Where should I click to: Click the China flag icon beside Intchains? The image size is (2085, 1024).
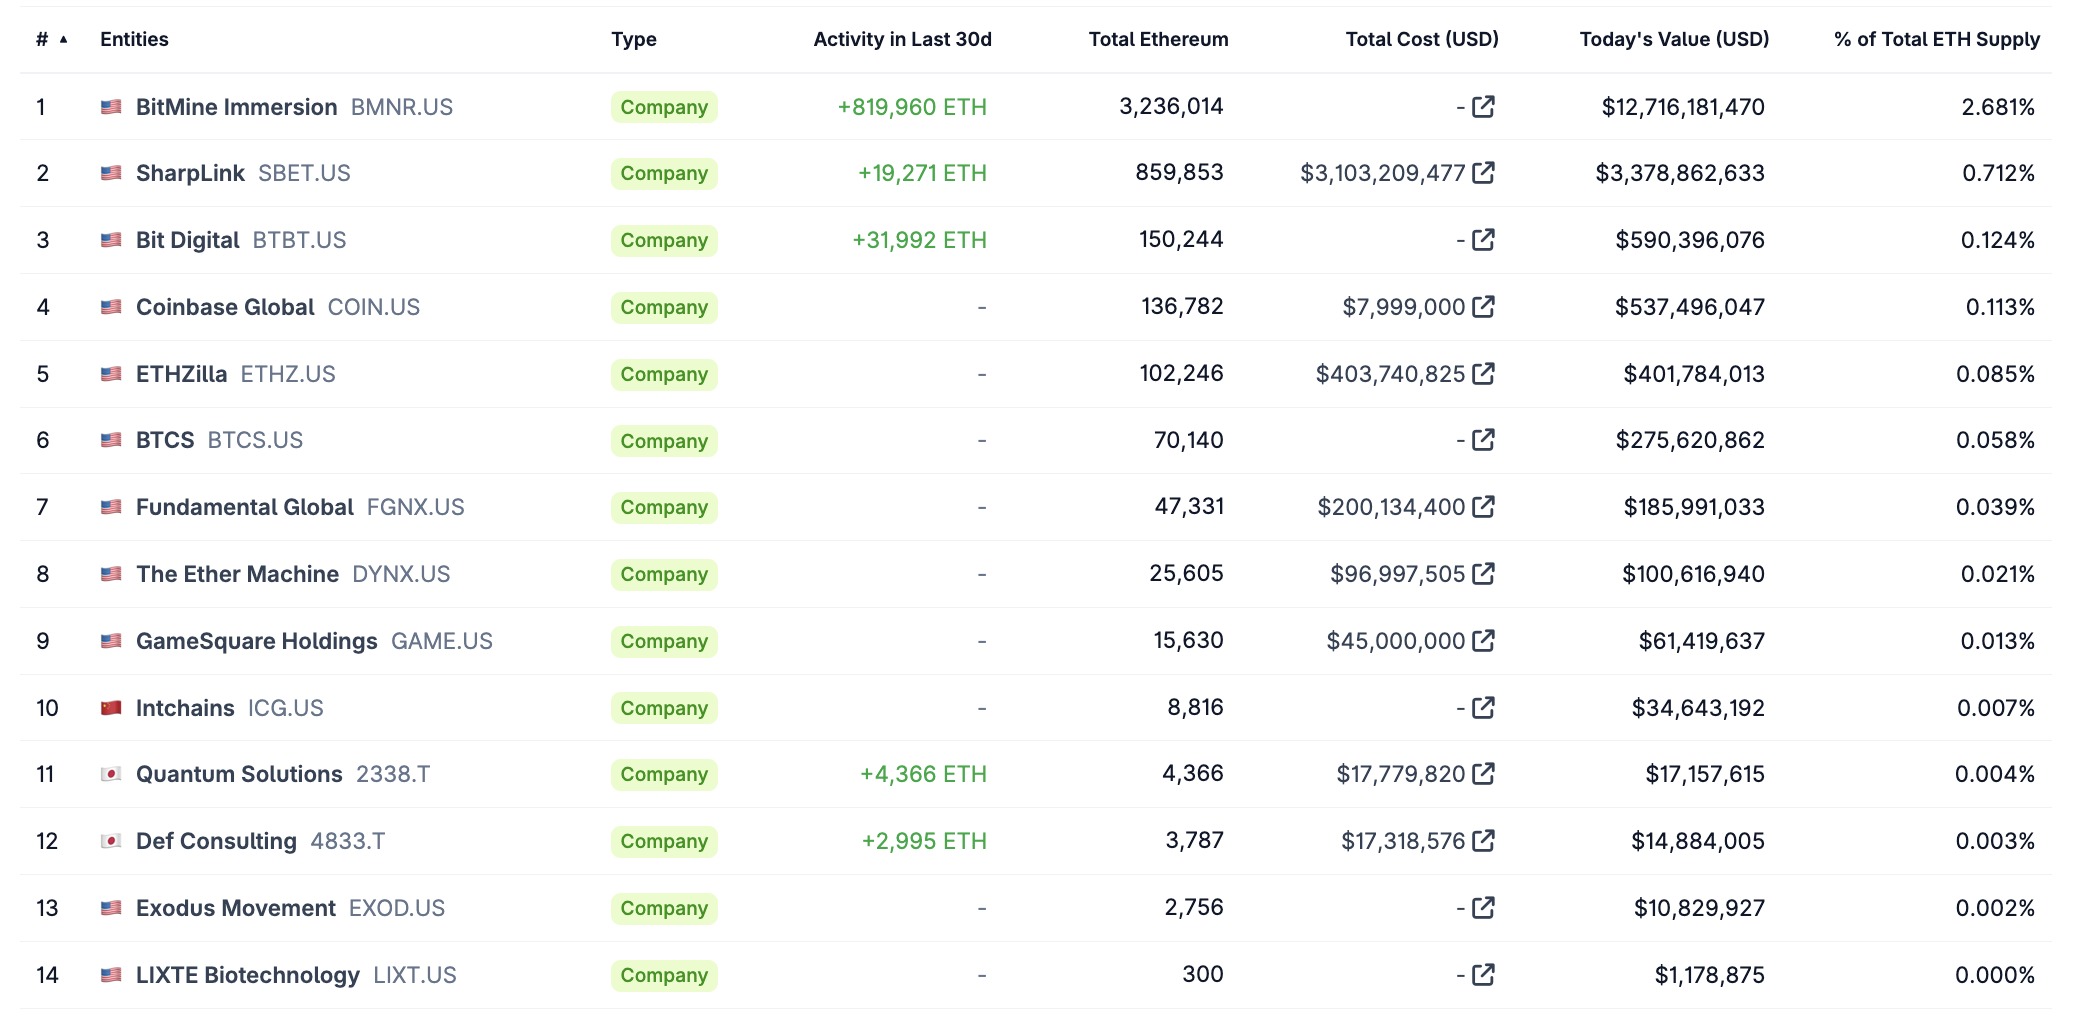pos(111,708)
